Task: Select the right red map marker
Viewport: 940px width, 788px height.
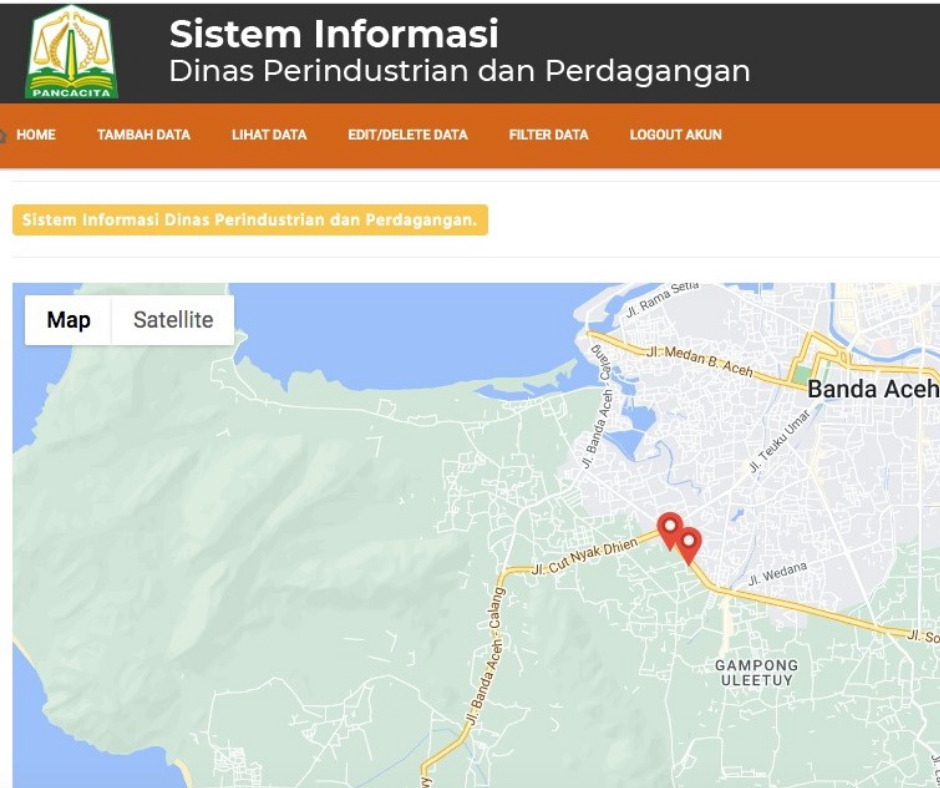Action: click(x=688, y=543)
